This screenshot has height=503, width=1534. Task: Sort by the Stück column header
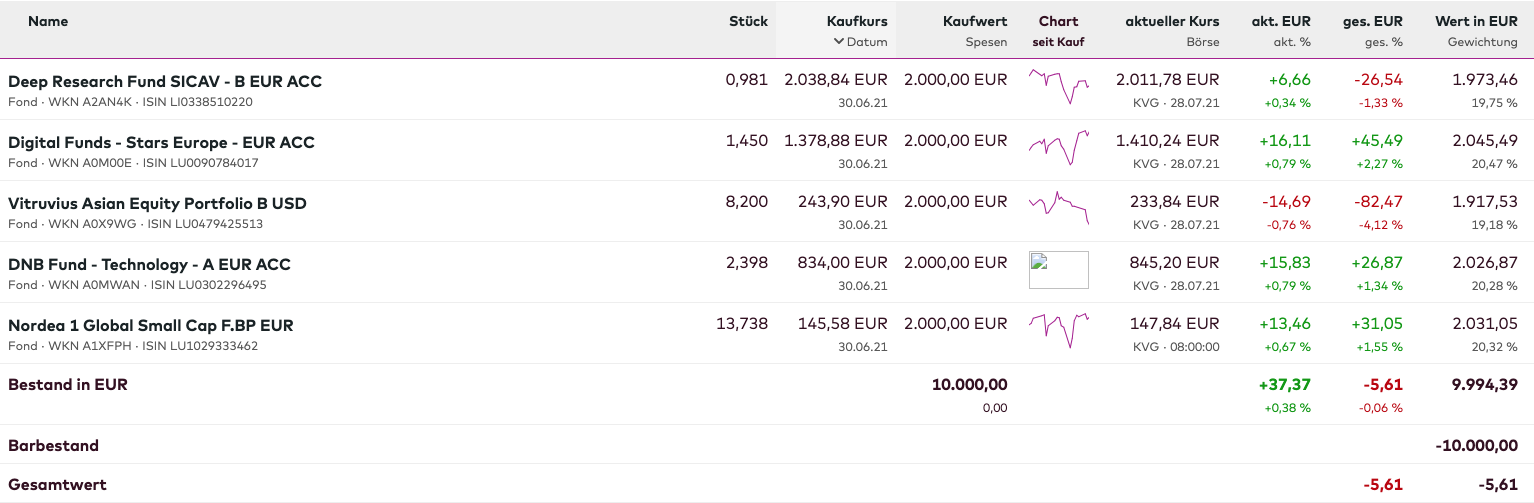[x=748, y=21]
